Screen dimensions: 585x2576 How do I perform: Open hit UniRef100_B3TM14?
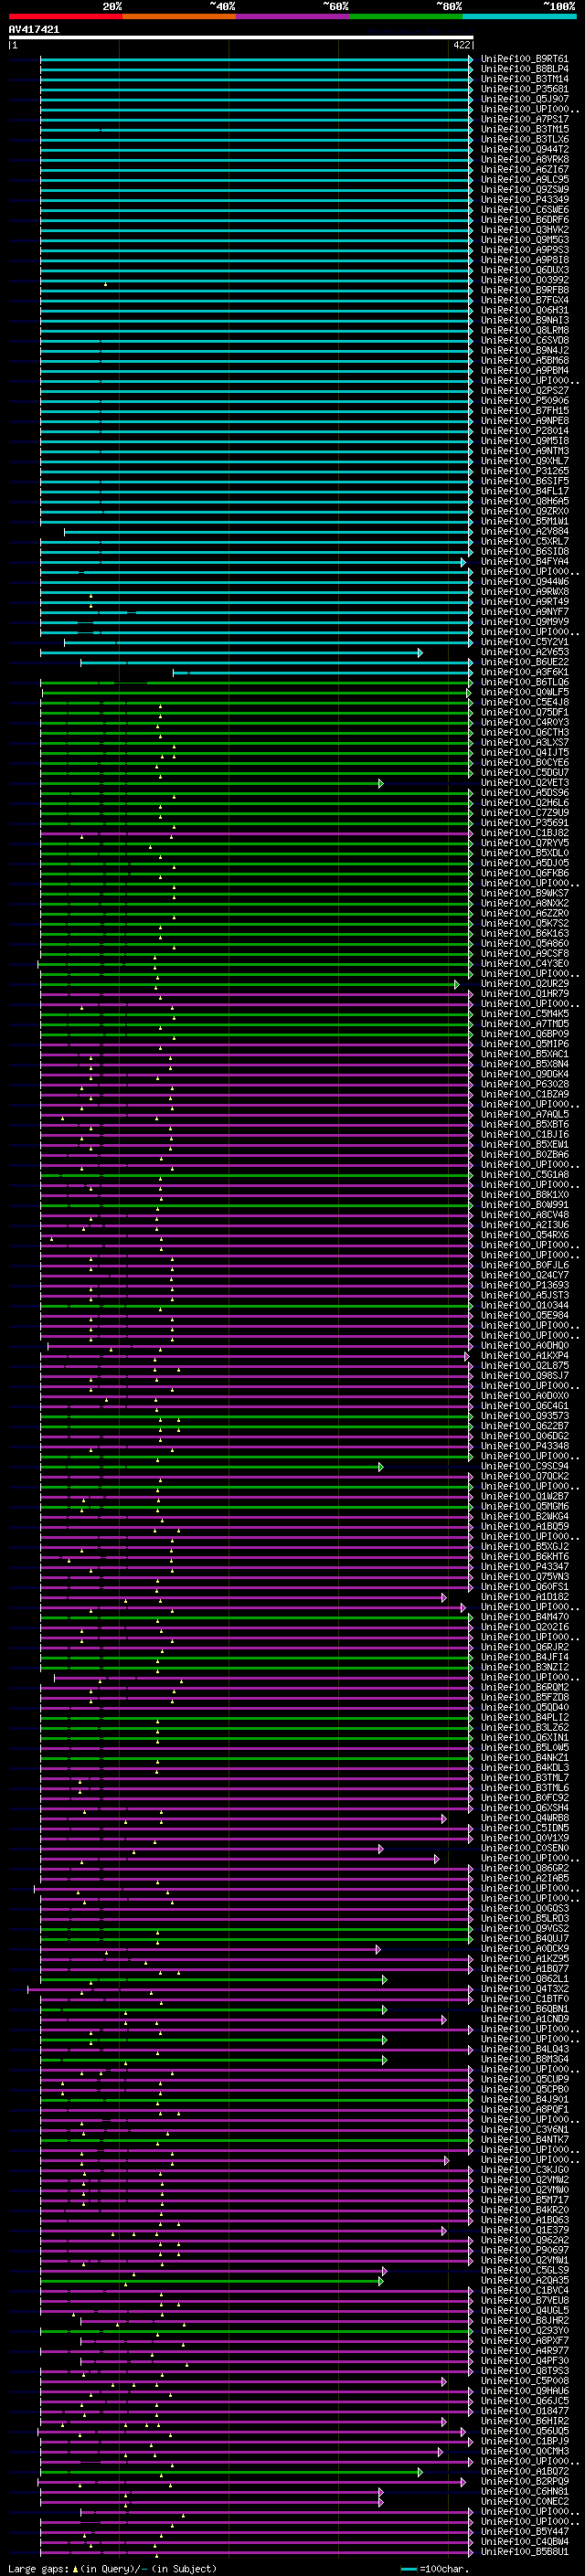point(525,79)
